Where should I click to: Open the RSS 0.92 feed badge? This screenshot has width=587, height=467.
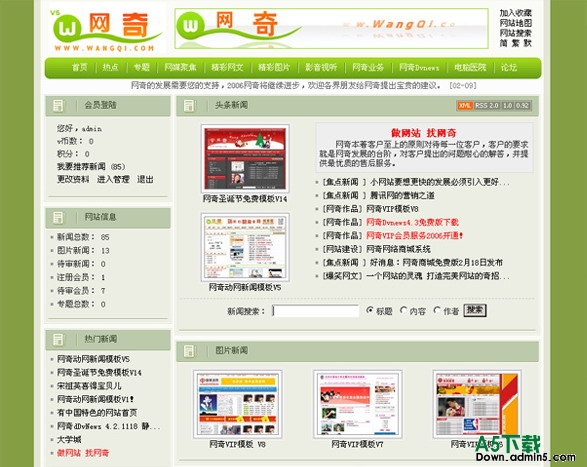pos(522,106)
